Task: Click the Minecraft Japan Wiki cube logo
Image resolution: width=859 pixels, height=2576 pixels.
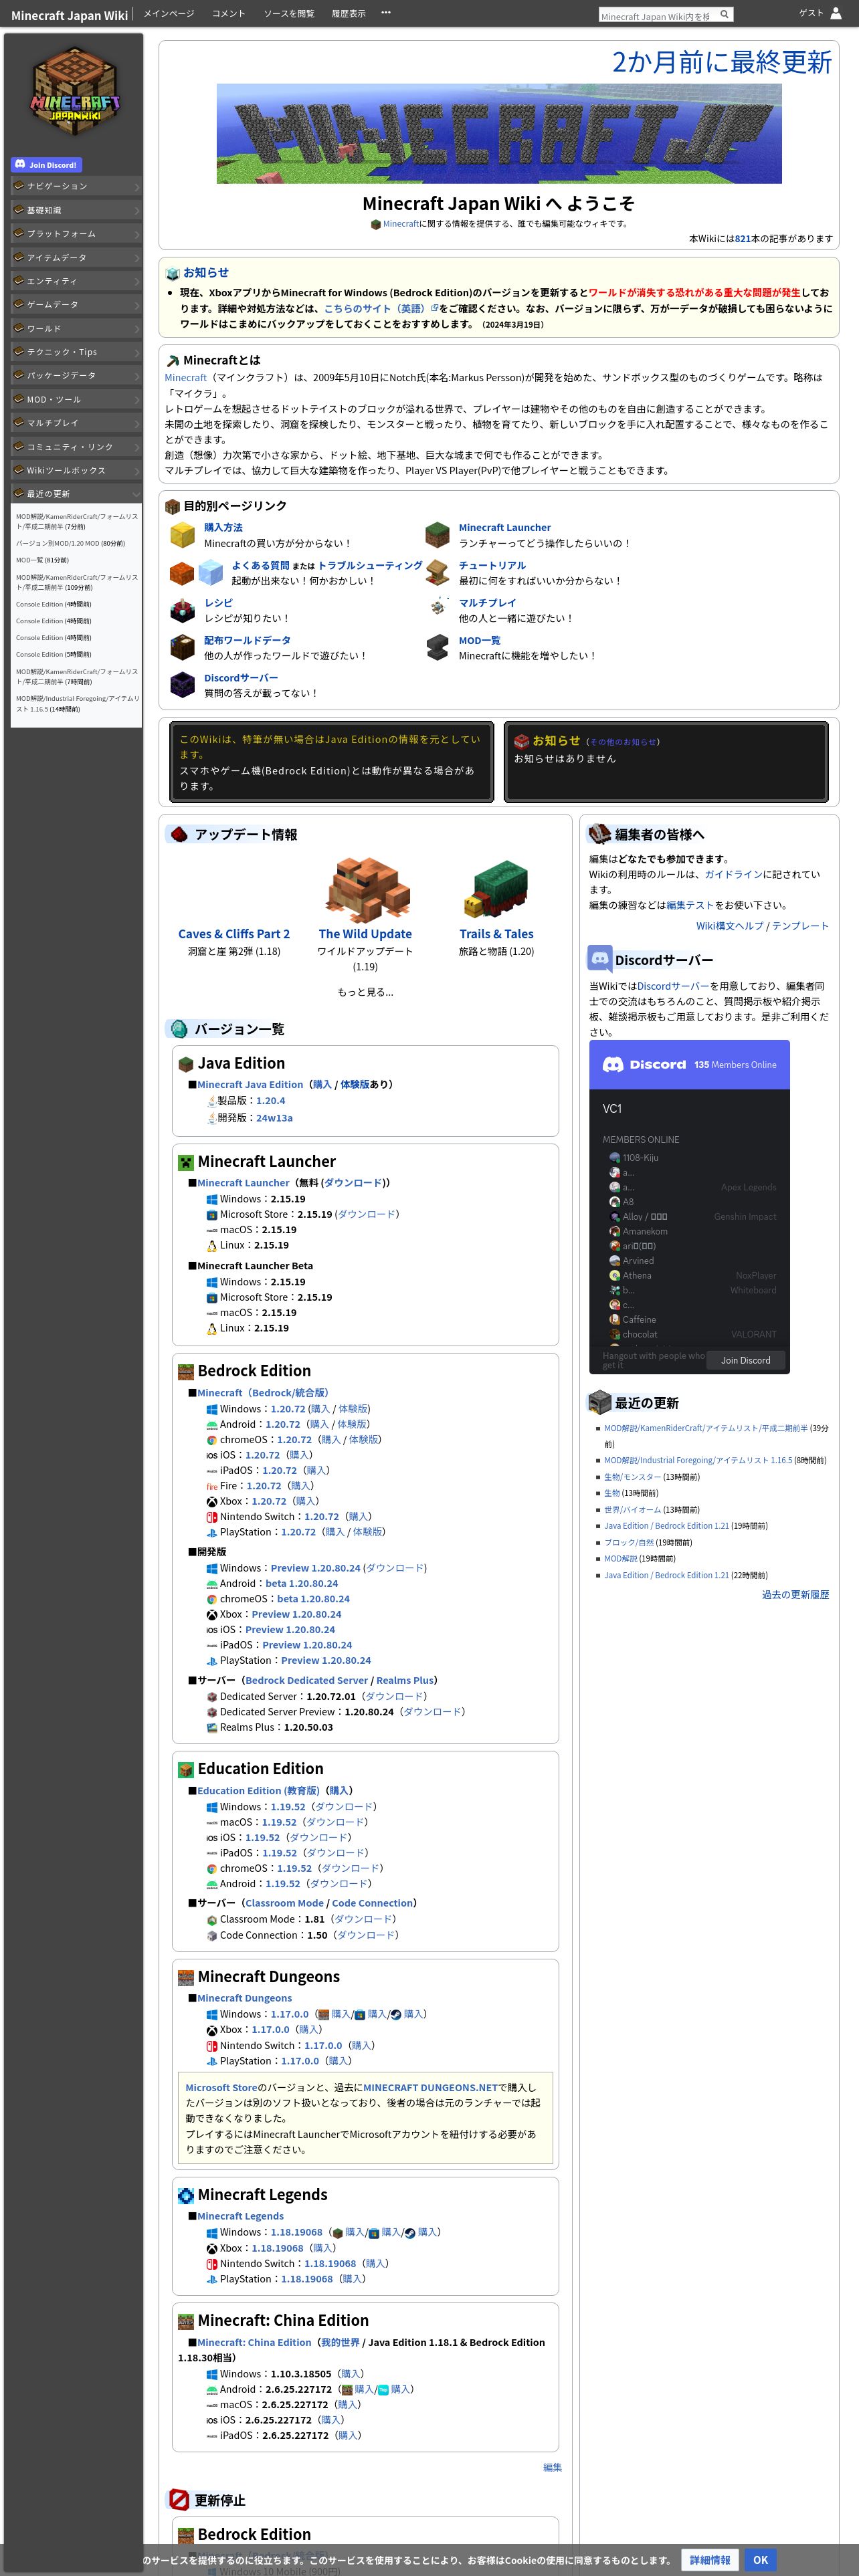Action: (75, 92)
